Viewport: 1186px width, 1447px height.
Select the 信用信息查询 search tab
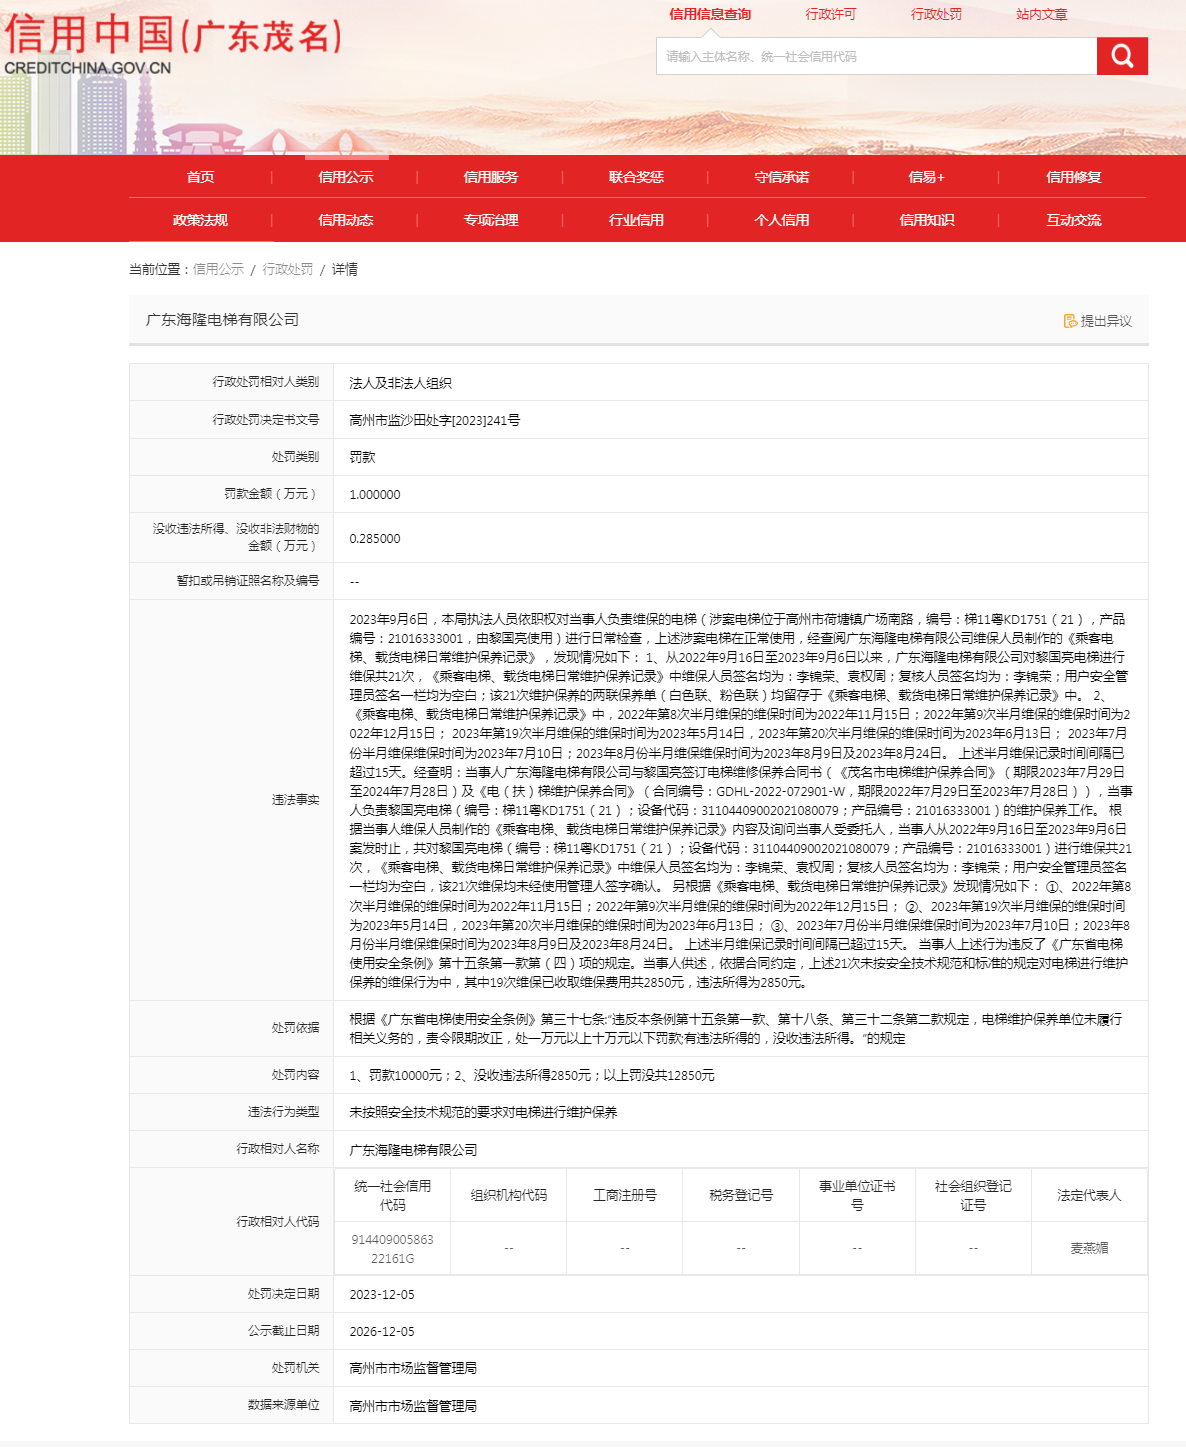click(x=710, y=14)
